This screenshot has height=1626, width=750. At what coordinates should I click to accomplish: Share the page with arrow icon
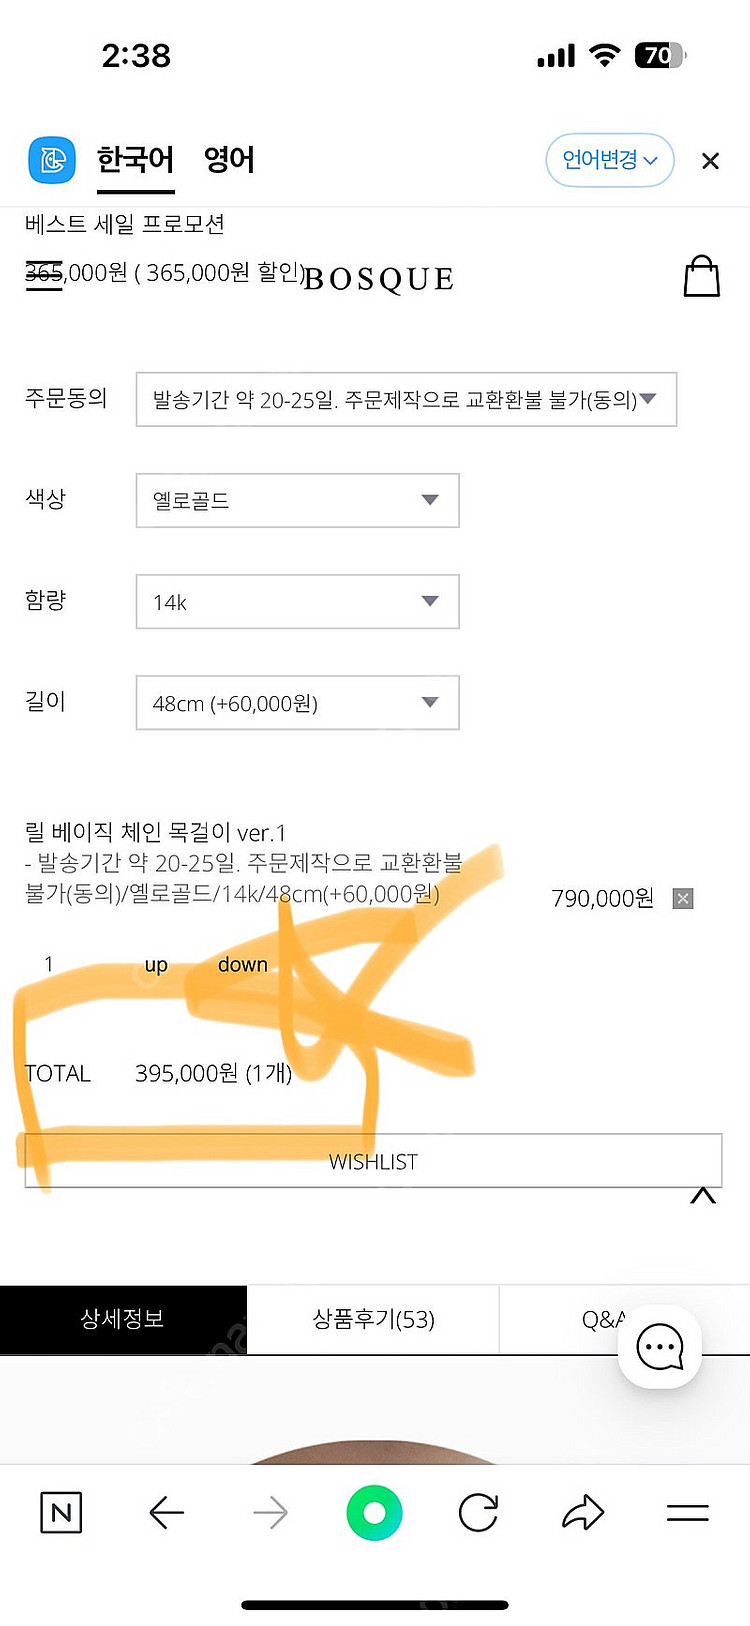(x=583, y=1512)
